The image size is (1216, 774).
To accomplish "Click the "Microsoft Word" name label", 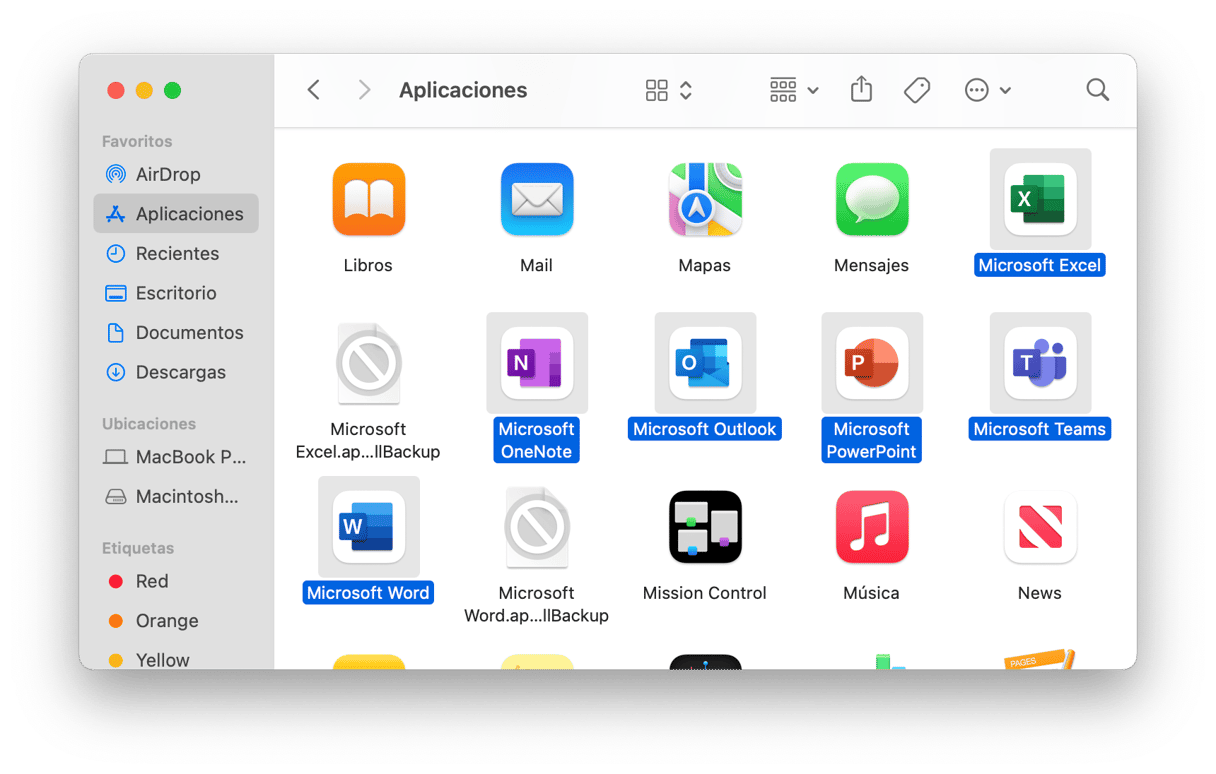I will click(369, 593).
